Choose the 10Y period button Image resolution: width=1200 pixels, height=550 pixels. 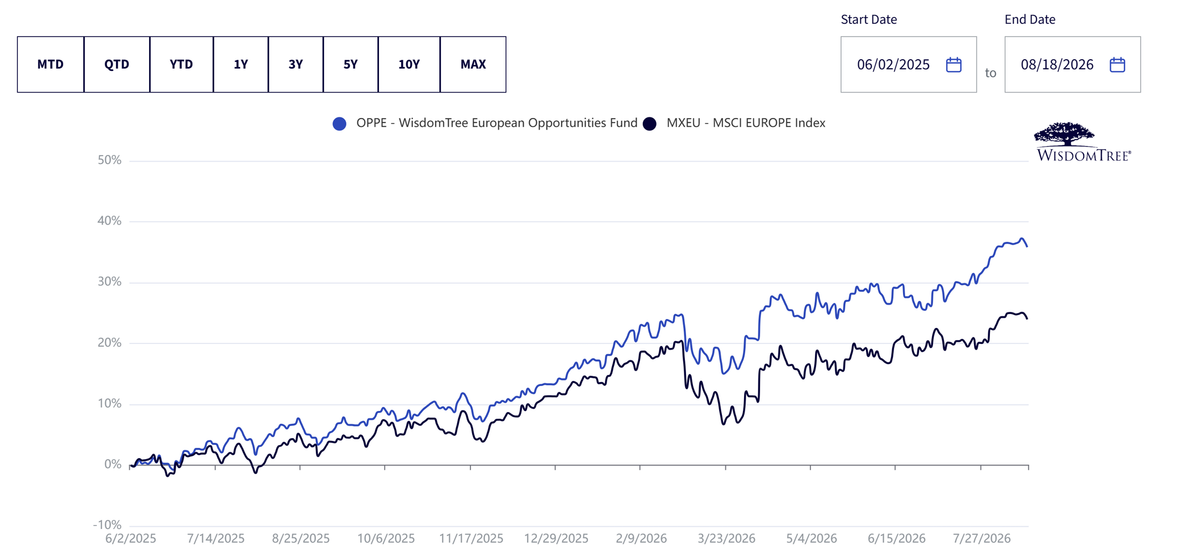(409, 64)
